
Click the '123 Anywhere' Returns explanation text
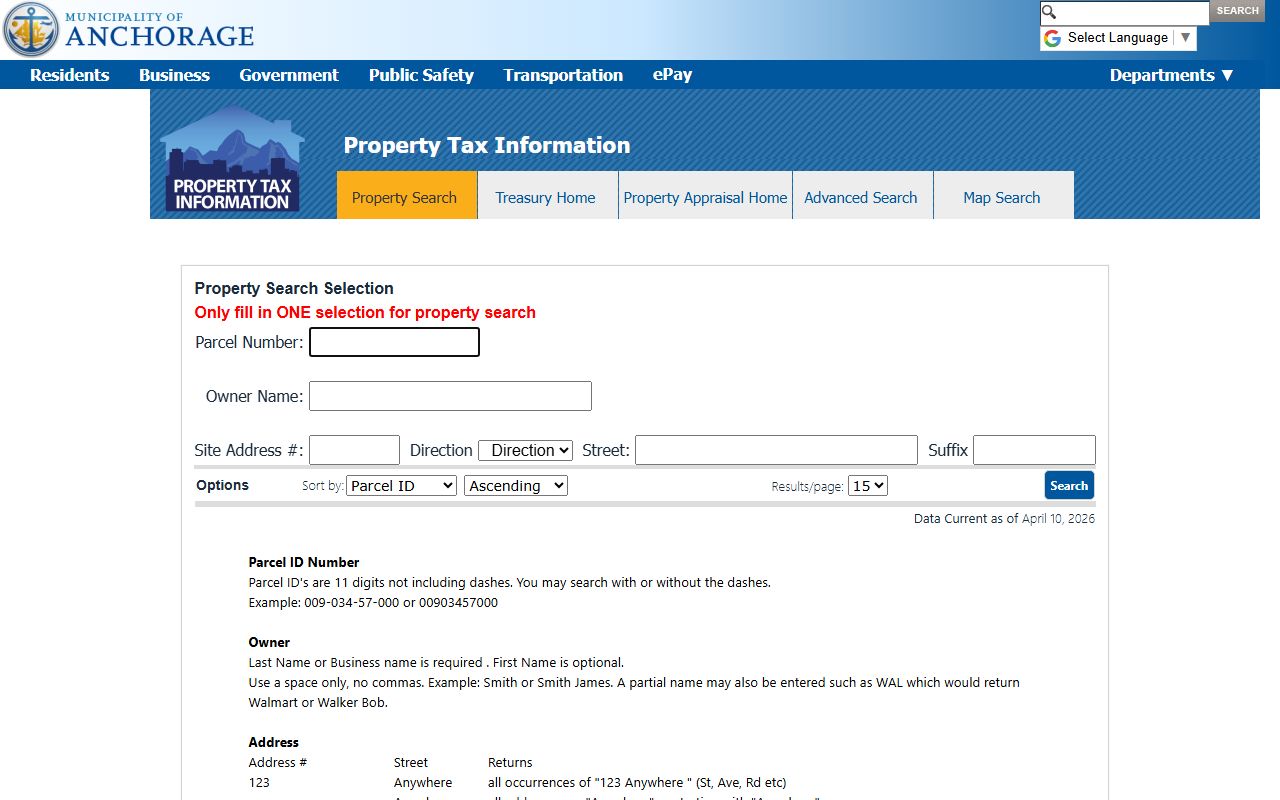[637, 782]
